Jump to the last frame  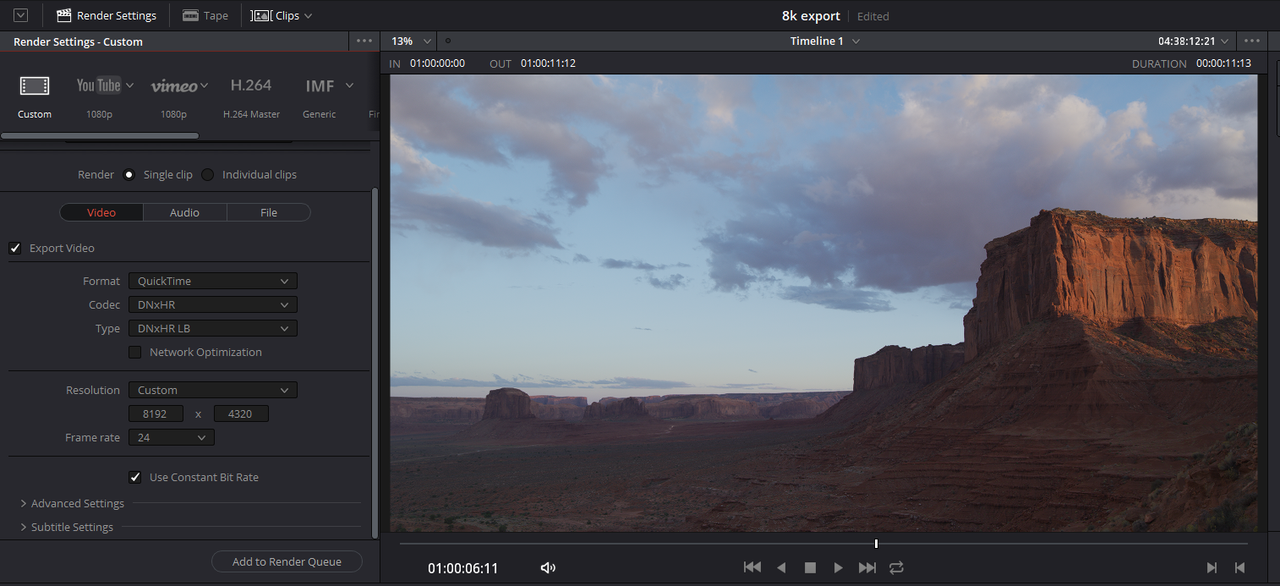pos(867,567)
